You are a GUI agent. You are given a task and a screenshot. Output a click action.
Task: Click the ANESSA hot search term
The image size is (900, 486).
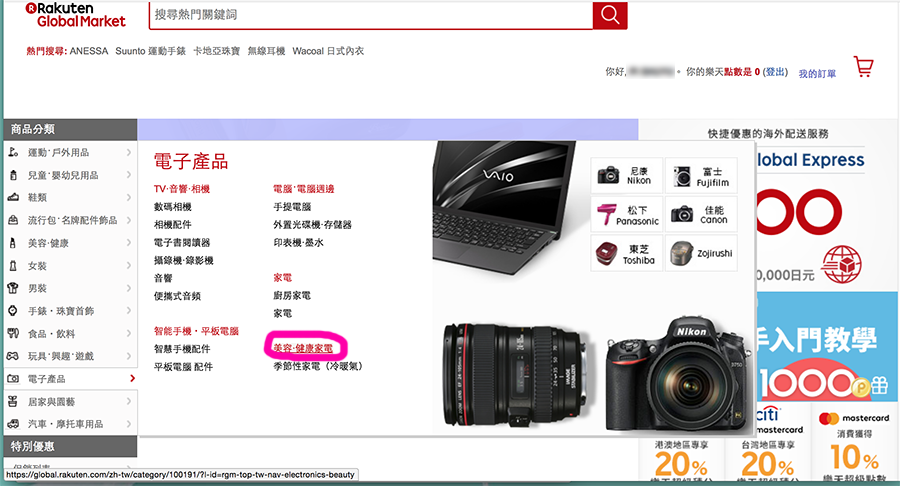coord(88,51)
